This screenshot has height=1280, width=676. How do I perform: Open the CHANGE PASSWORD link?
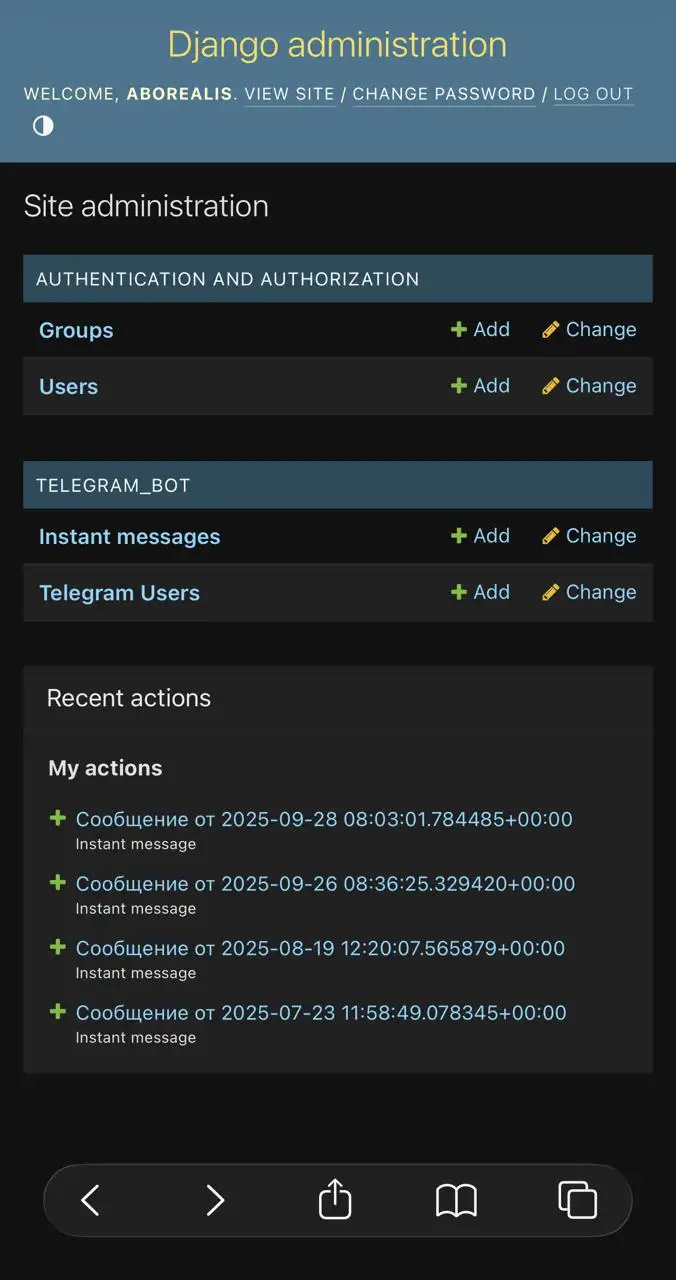[443, 94]
